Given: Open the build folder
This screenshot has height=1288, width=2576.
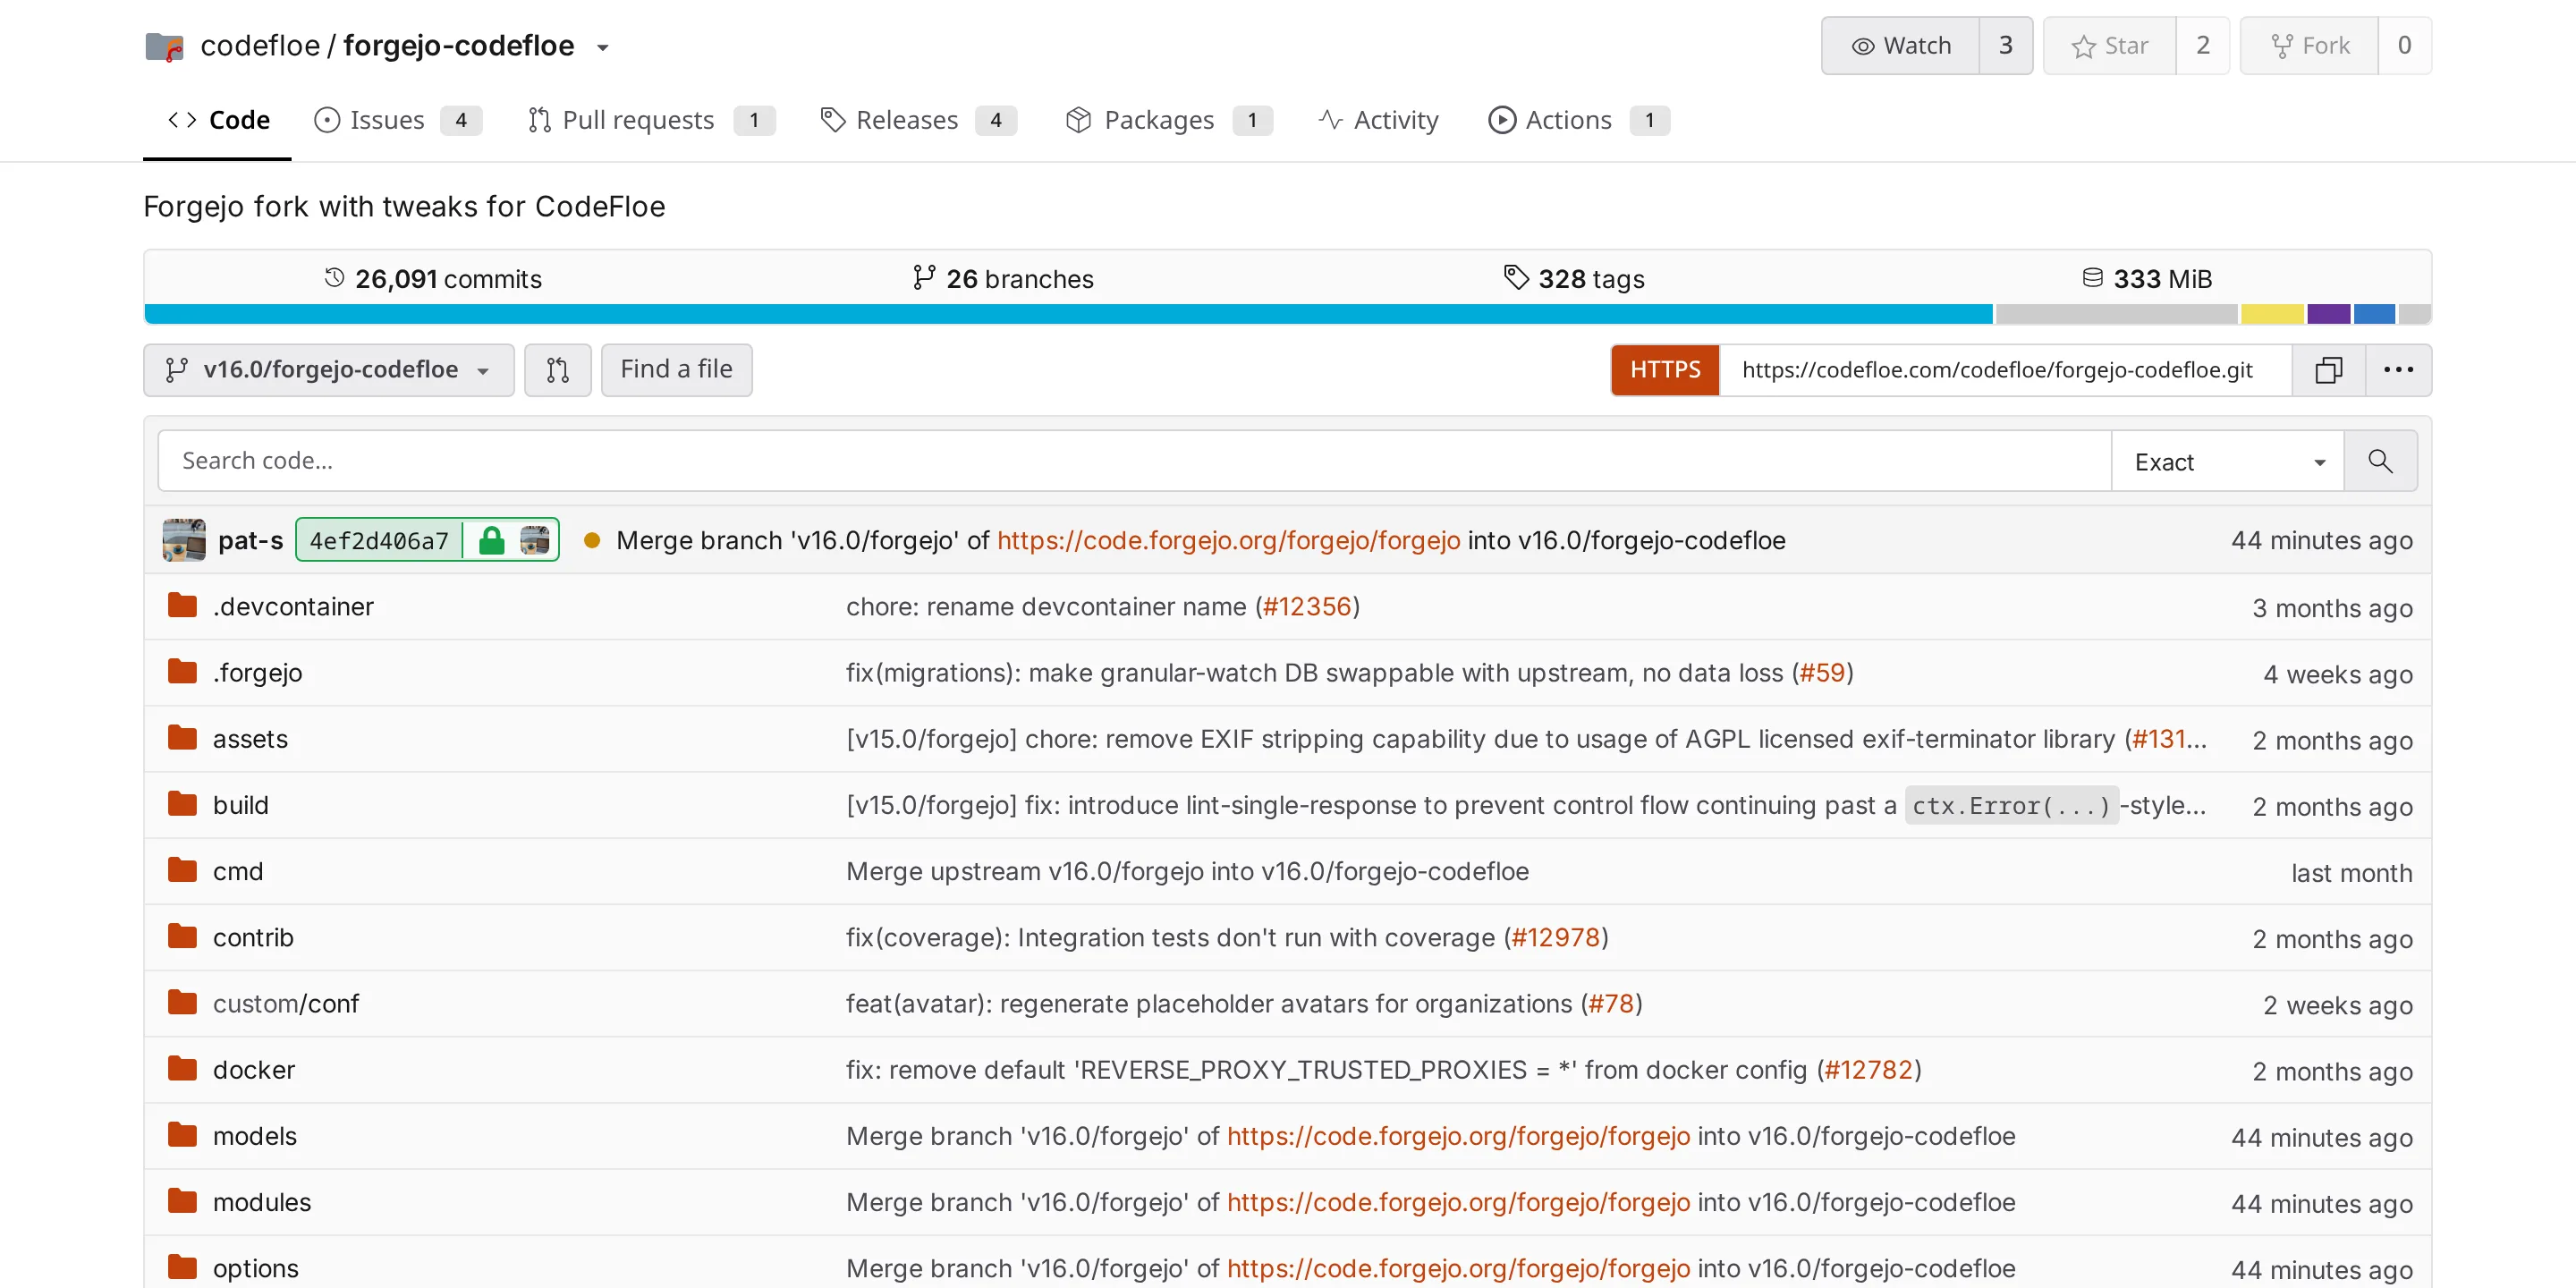Looking at the screenshot, I should (241, 805).
